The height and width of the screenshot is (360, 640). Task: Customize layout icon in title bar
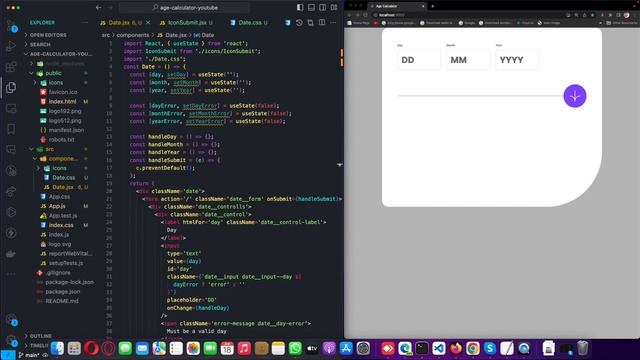click(x=334, y=7)
